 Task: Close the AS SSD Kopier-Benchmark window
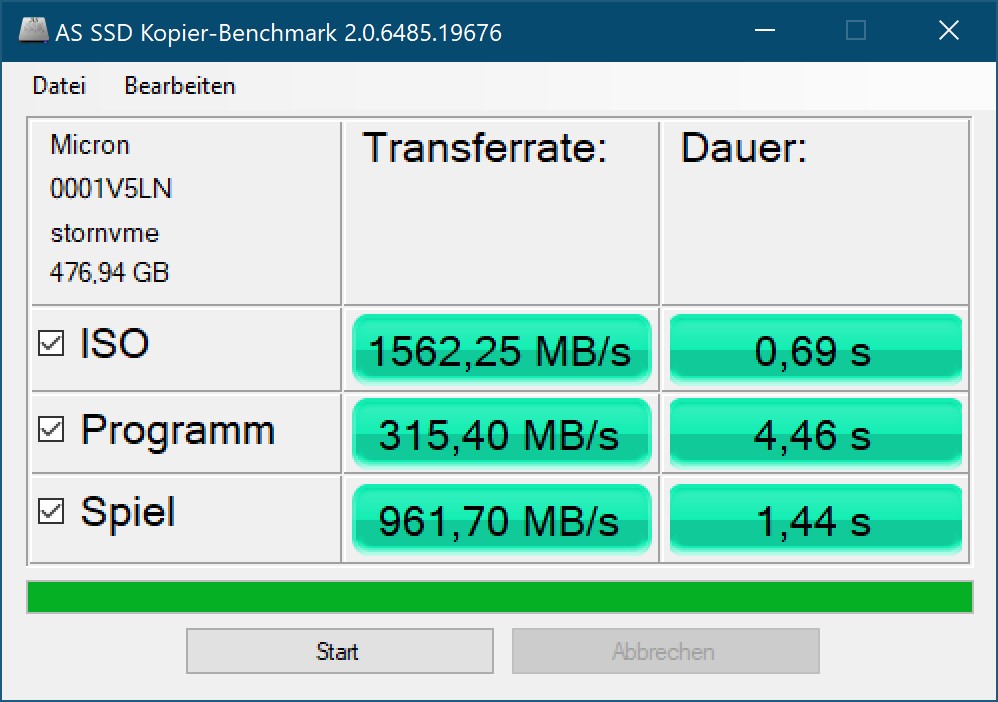(x=948, y=31)
